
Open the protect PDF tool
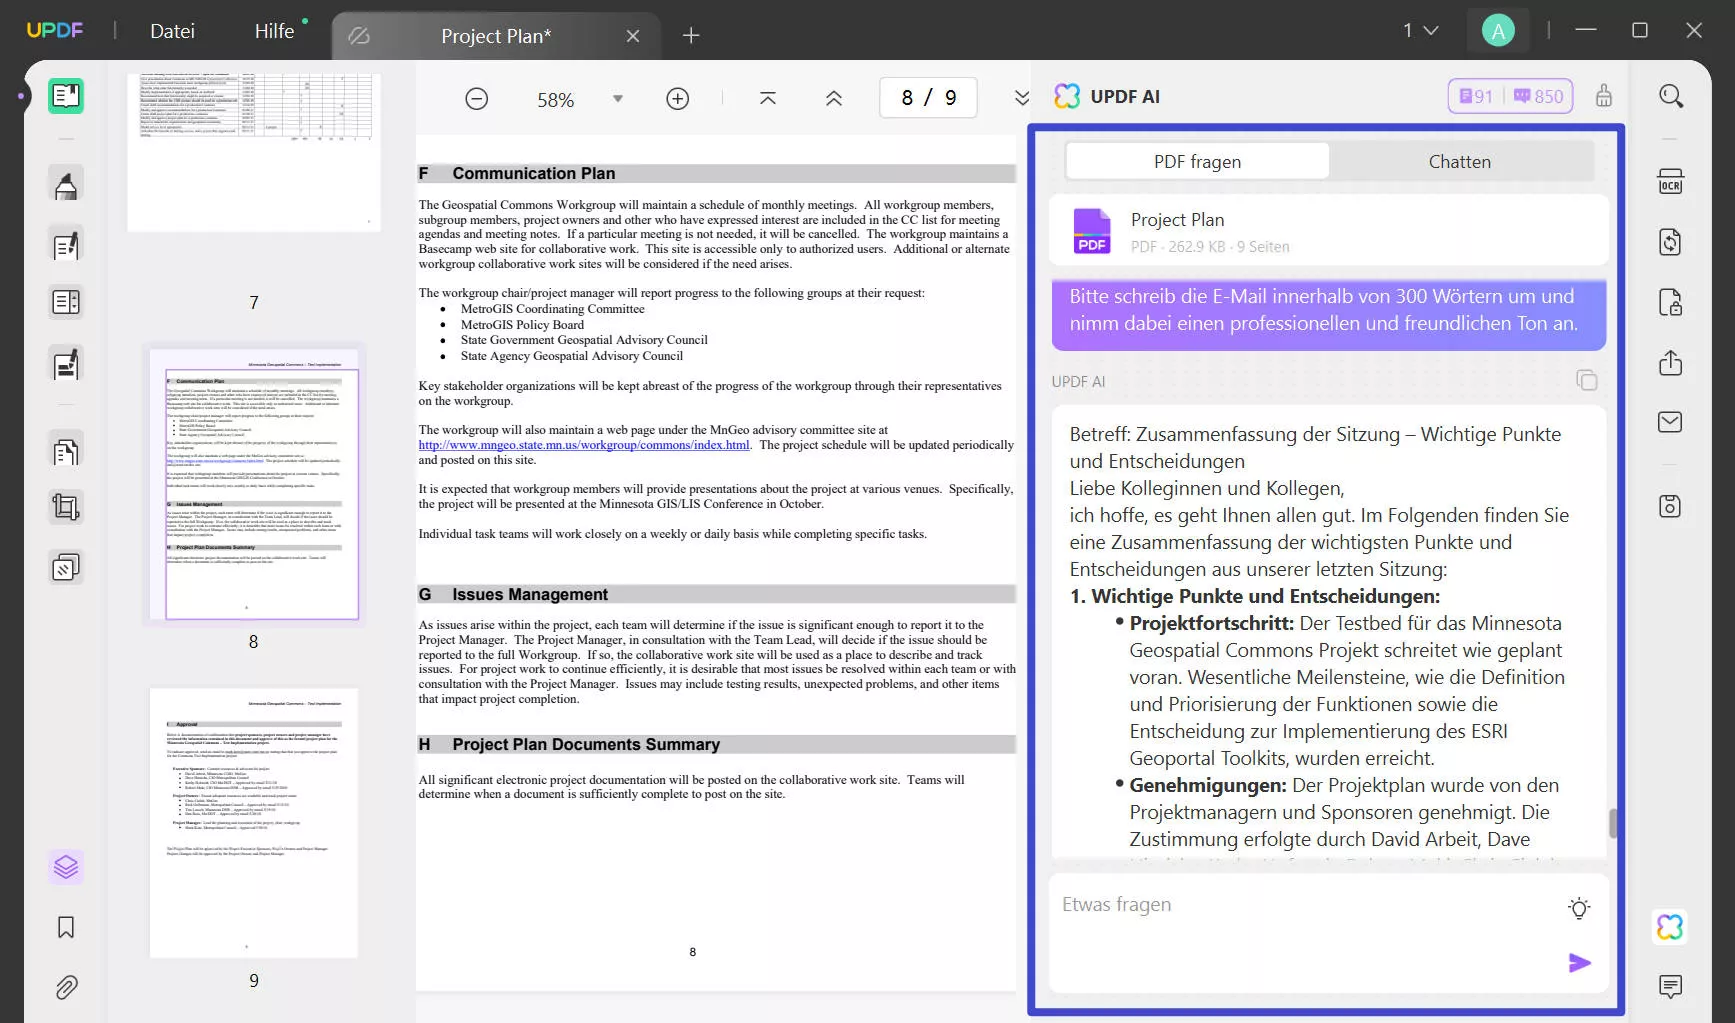pyautogui.click(x=1670, y=302)
